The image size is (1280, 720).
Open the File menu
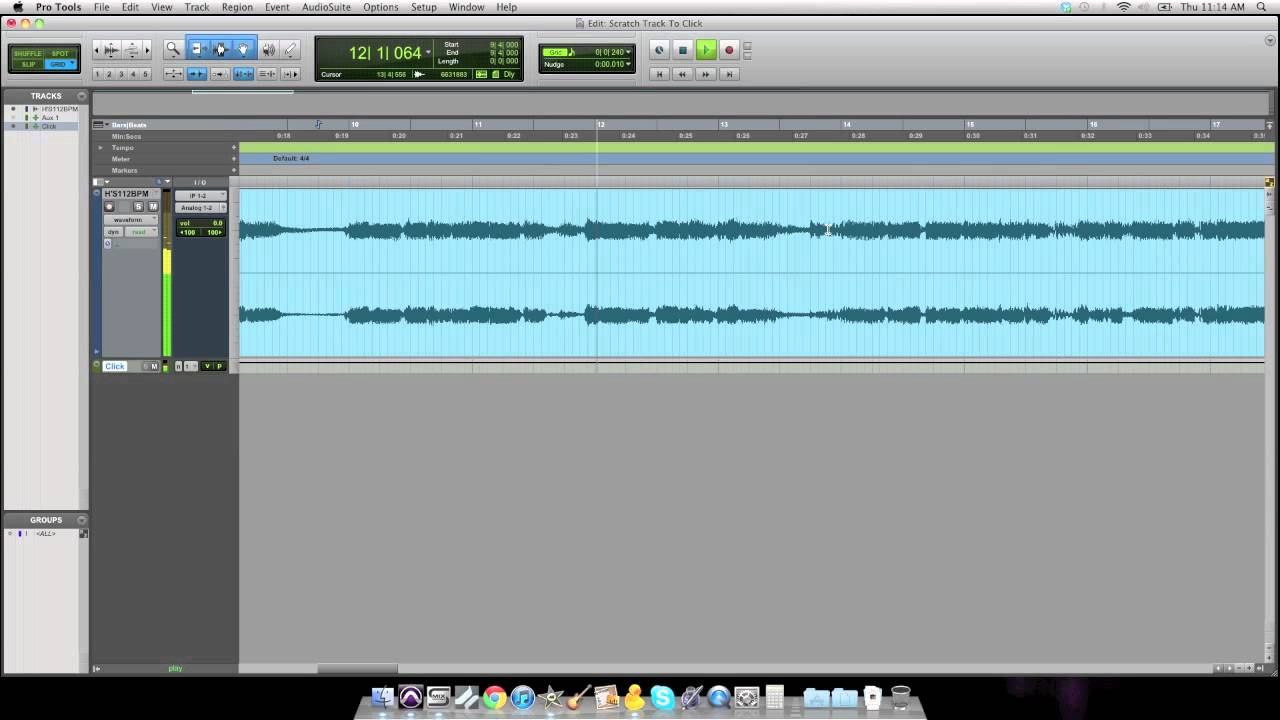click(102, 7)
